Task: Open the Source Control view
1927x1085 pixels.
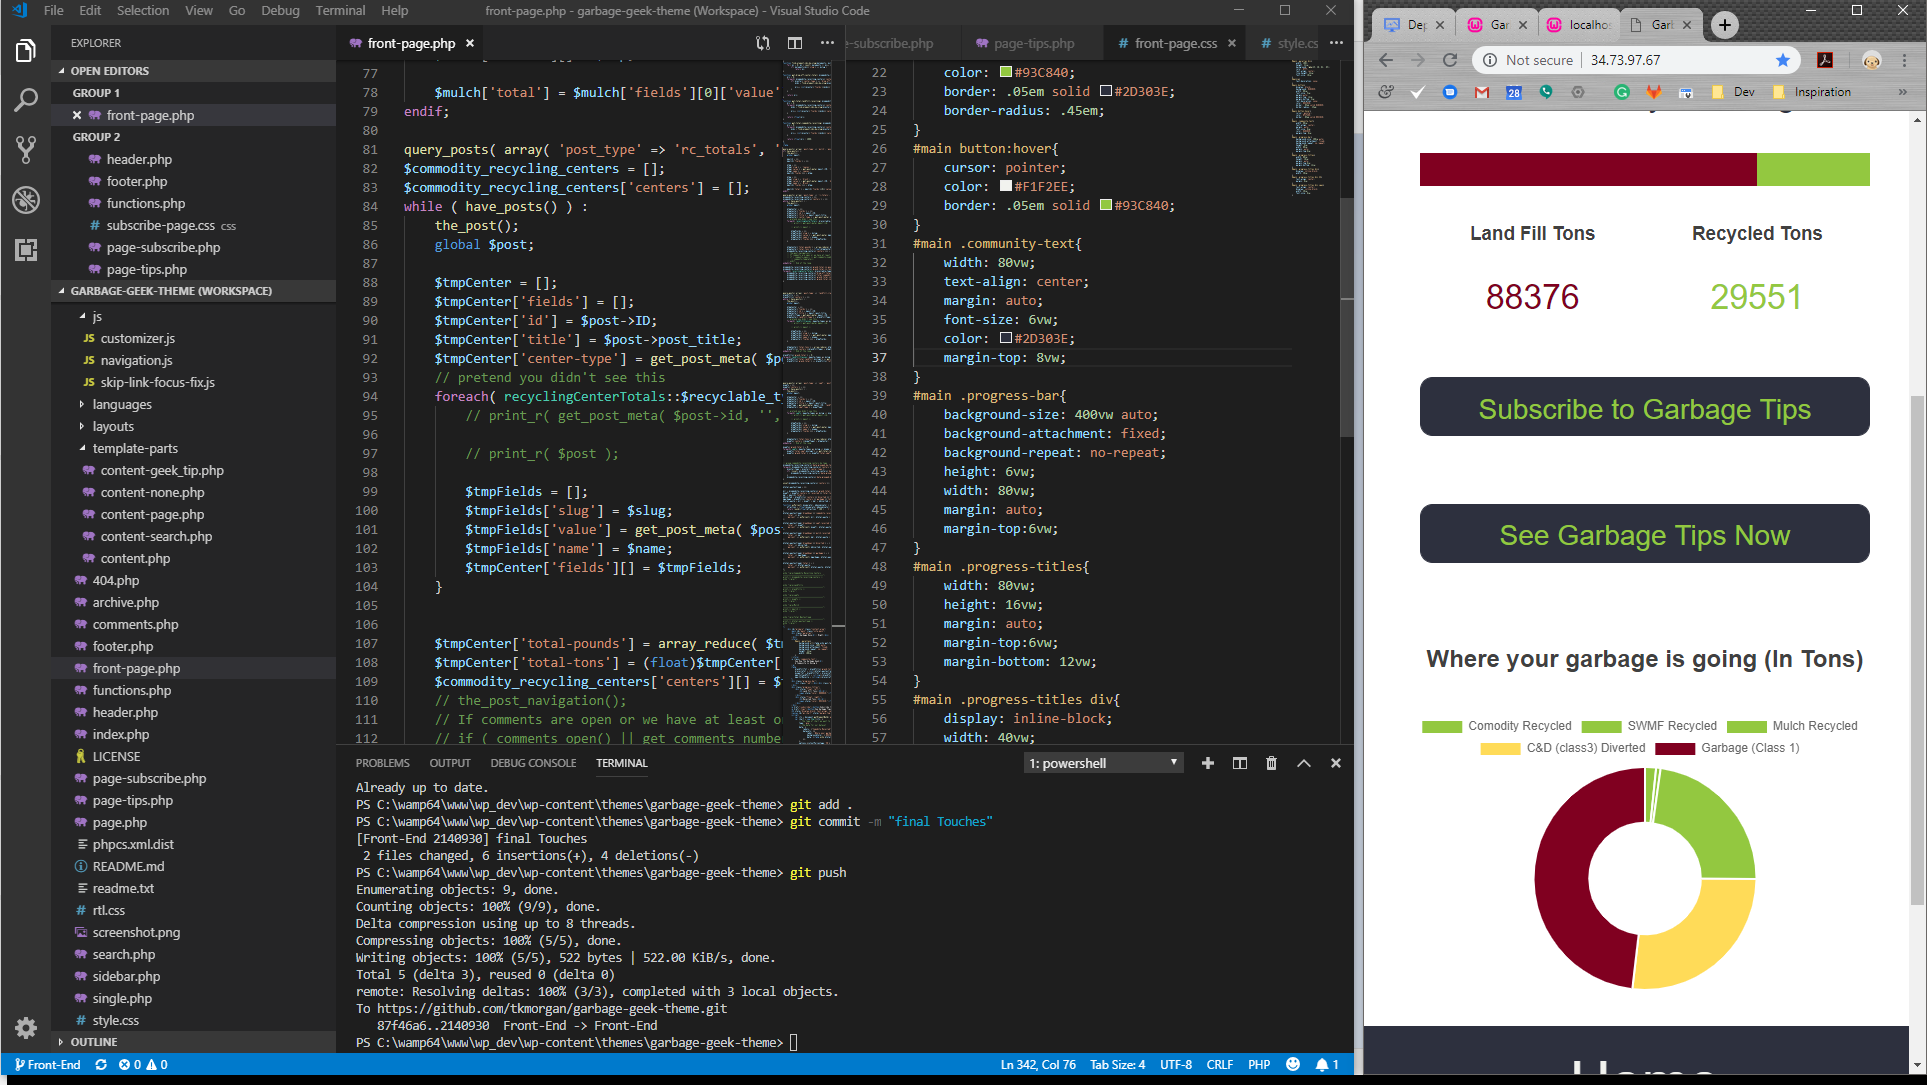Action: [x=26, y=150]
